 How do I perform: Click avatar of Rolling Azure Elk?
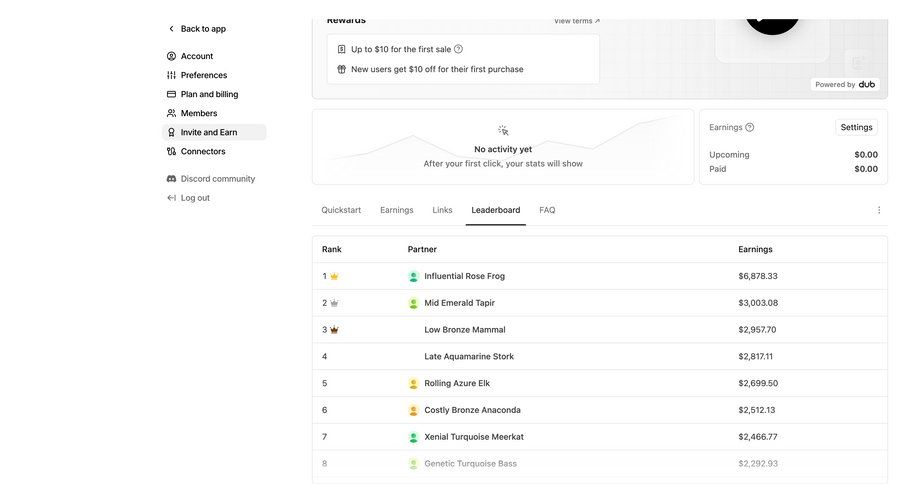click(x=413, y=384)
